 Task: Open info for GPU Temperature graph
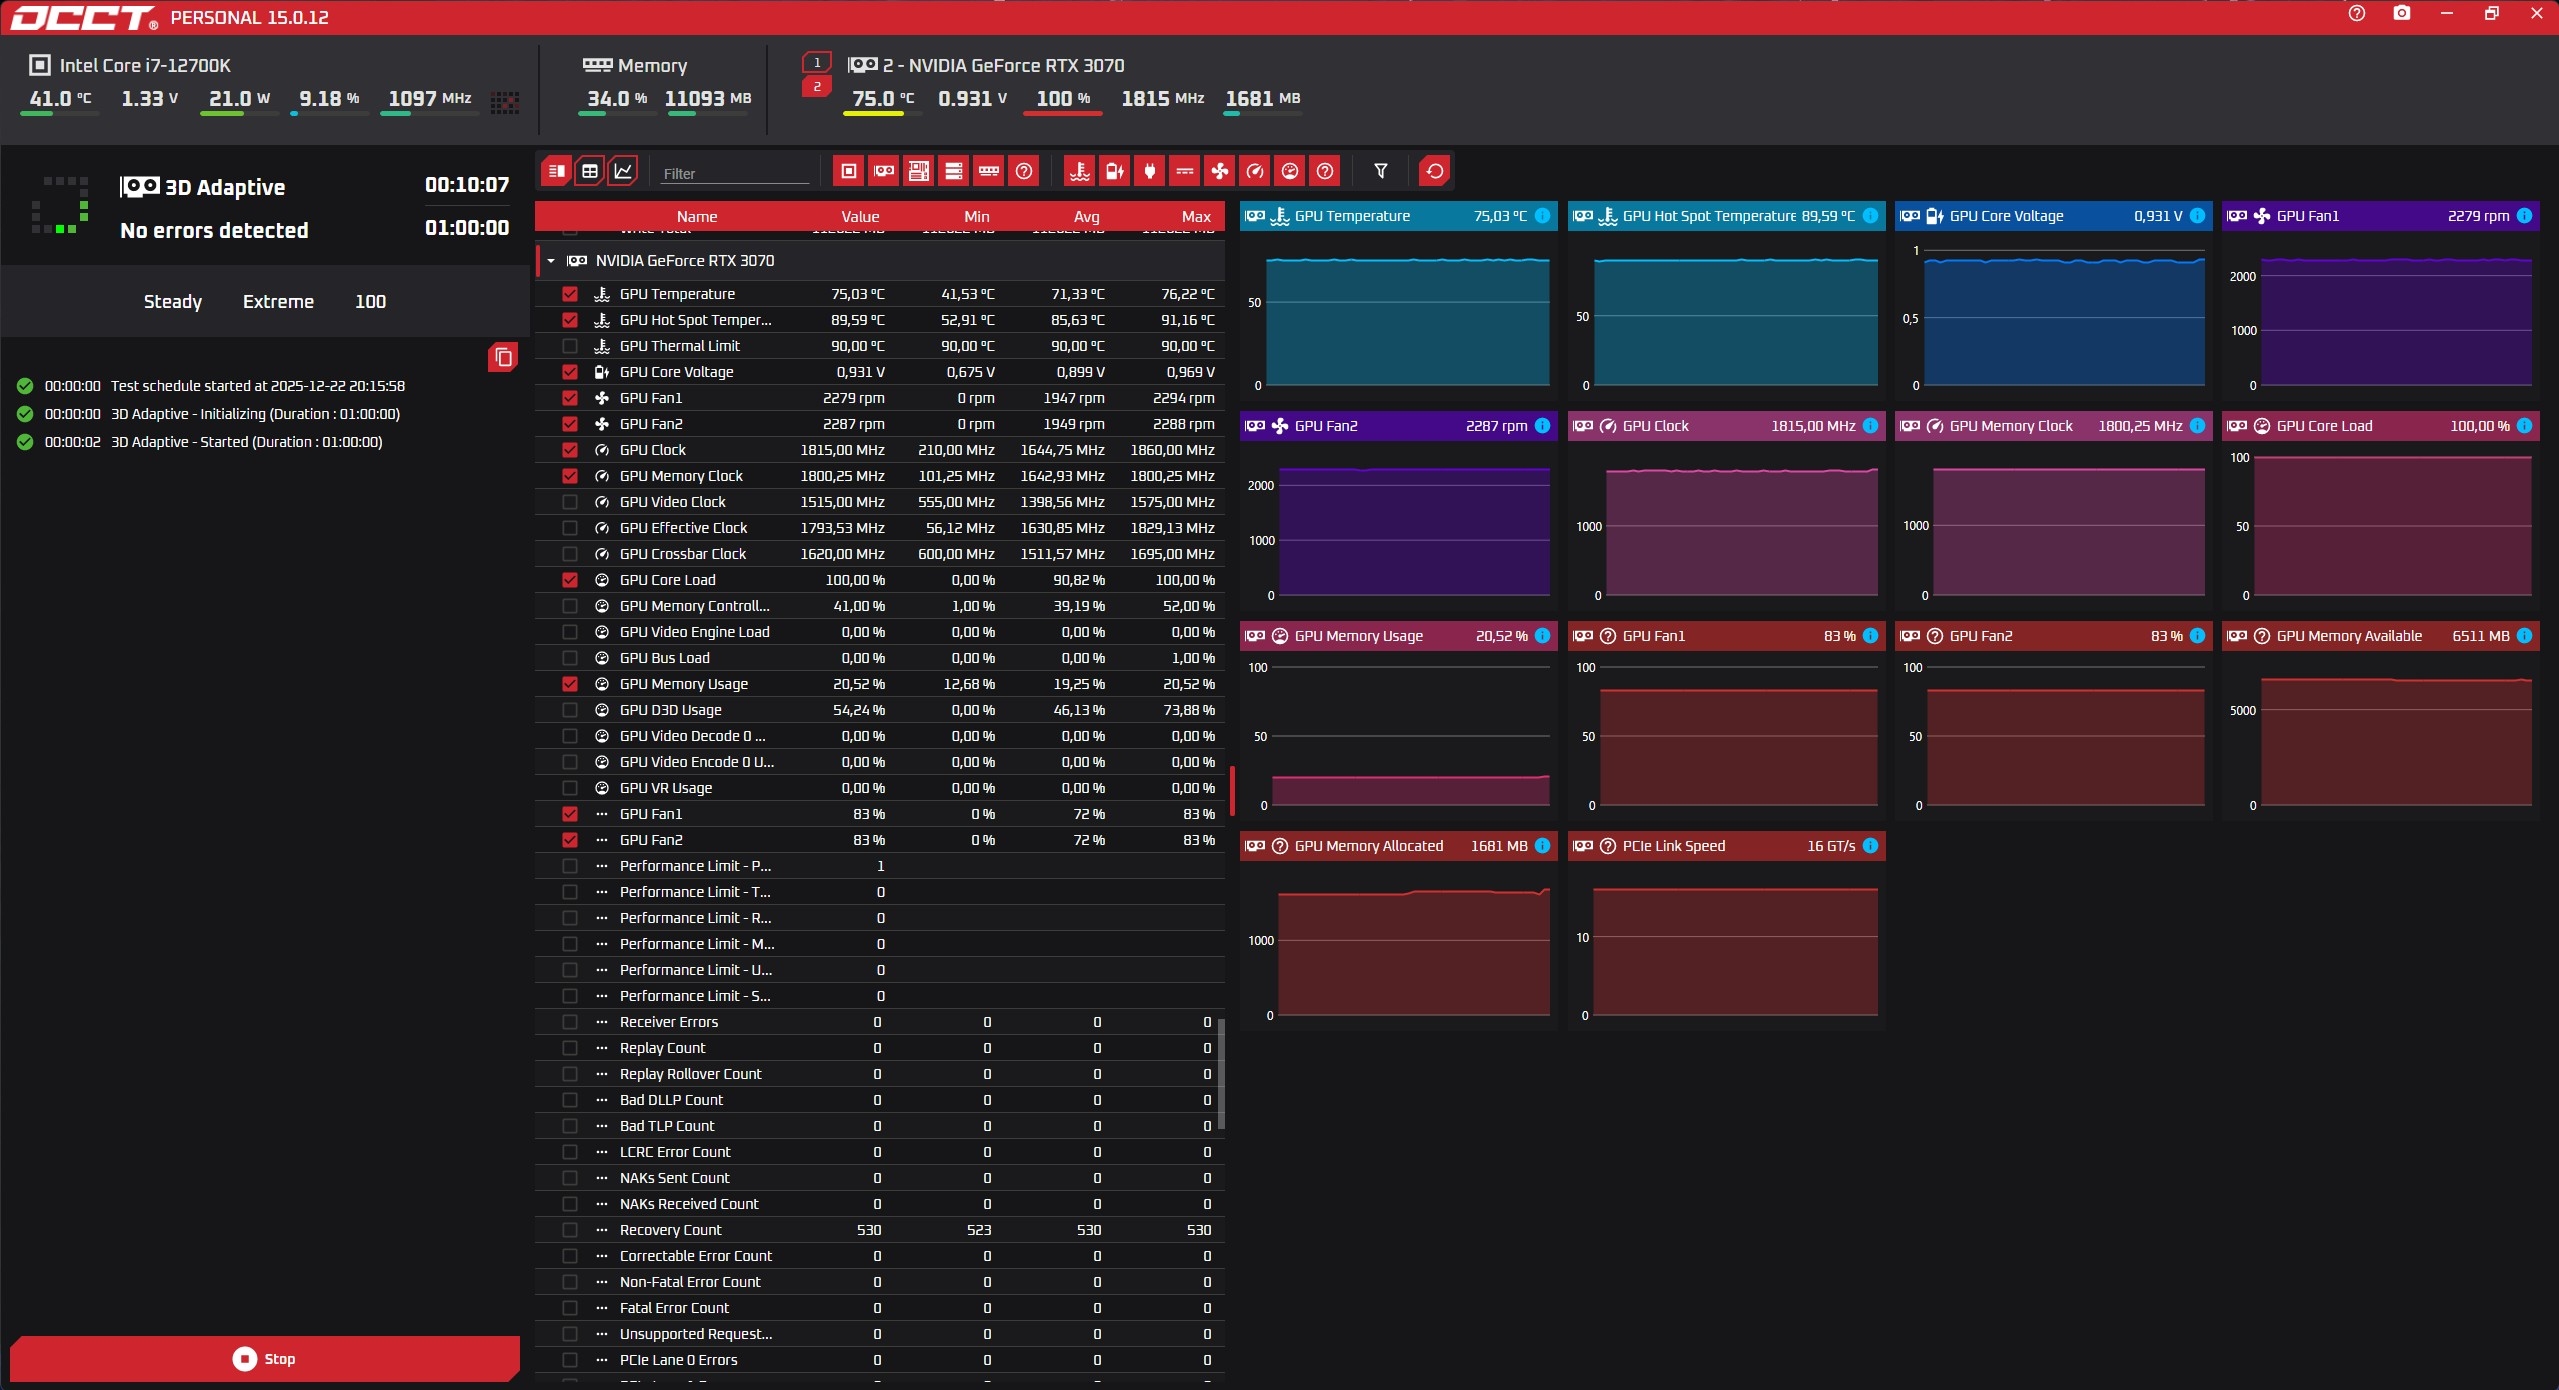(x=1542, y=216)
